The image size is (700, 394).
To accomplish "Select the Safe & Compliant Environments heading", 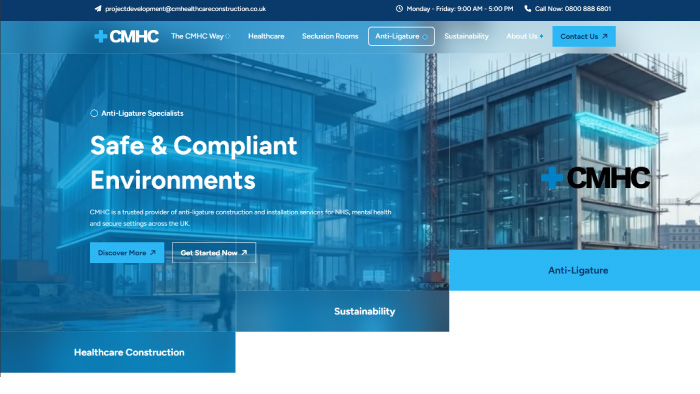I will pyautogui.click(x=193, y=162).
